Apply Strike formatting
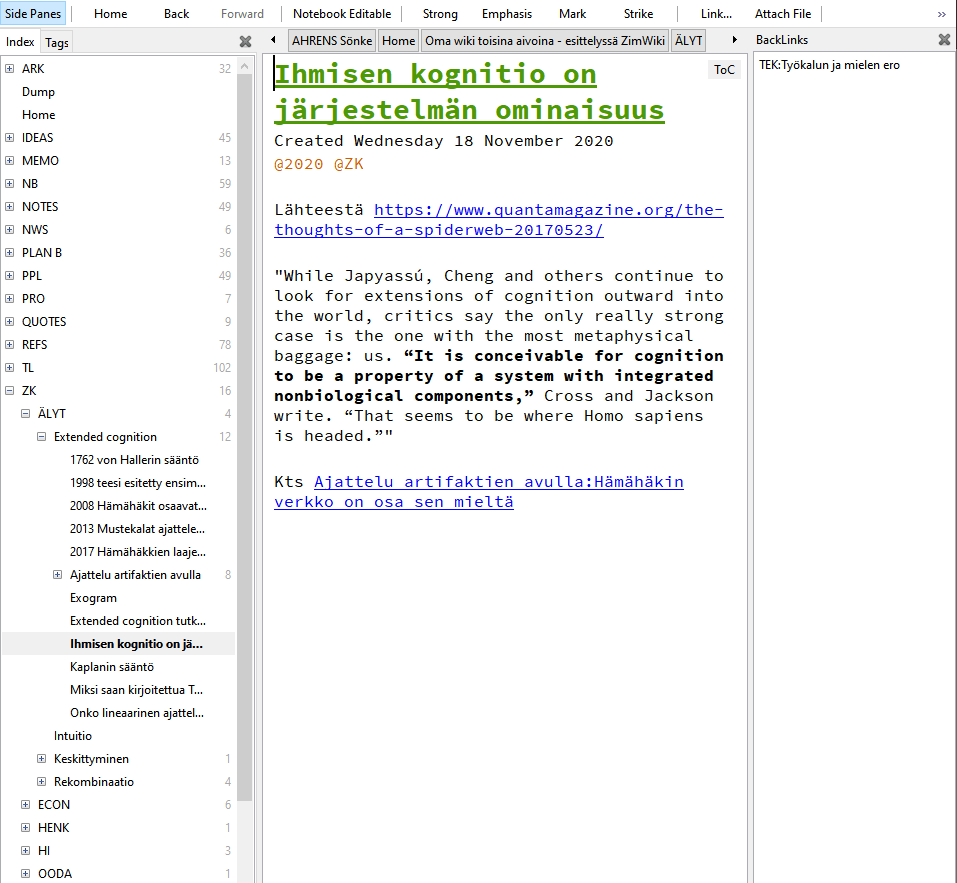The height and width of the screenshot is (883, 957). tap(638, 14)
